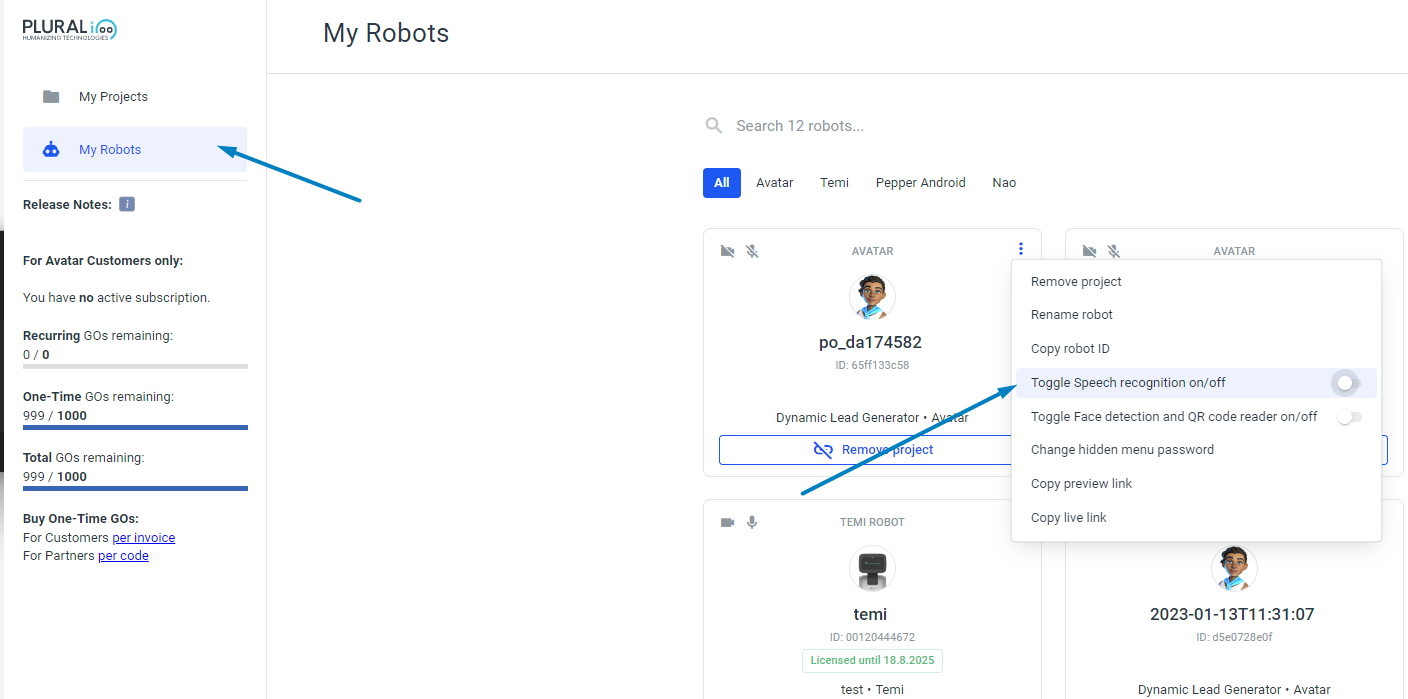Screen dimensions: 1408x699
Task: Click robot name 2023-01-13T11:31:07
Action: (1232, 615)
